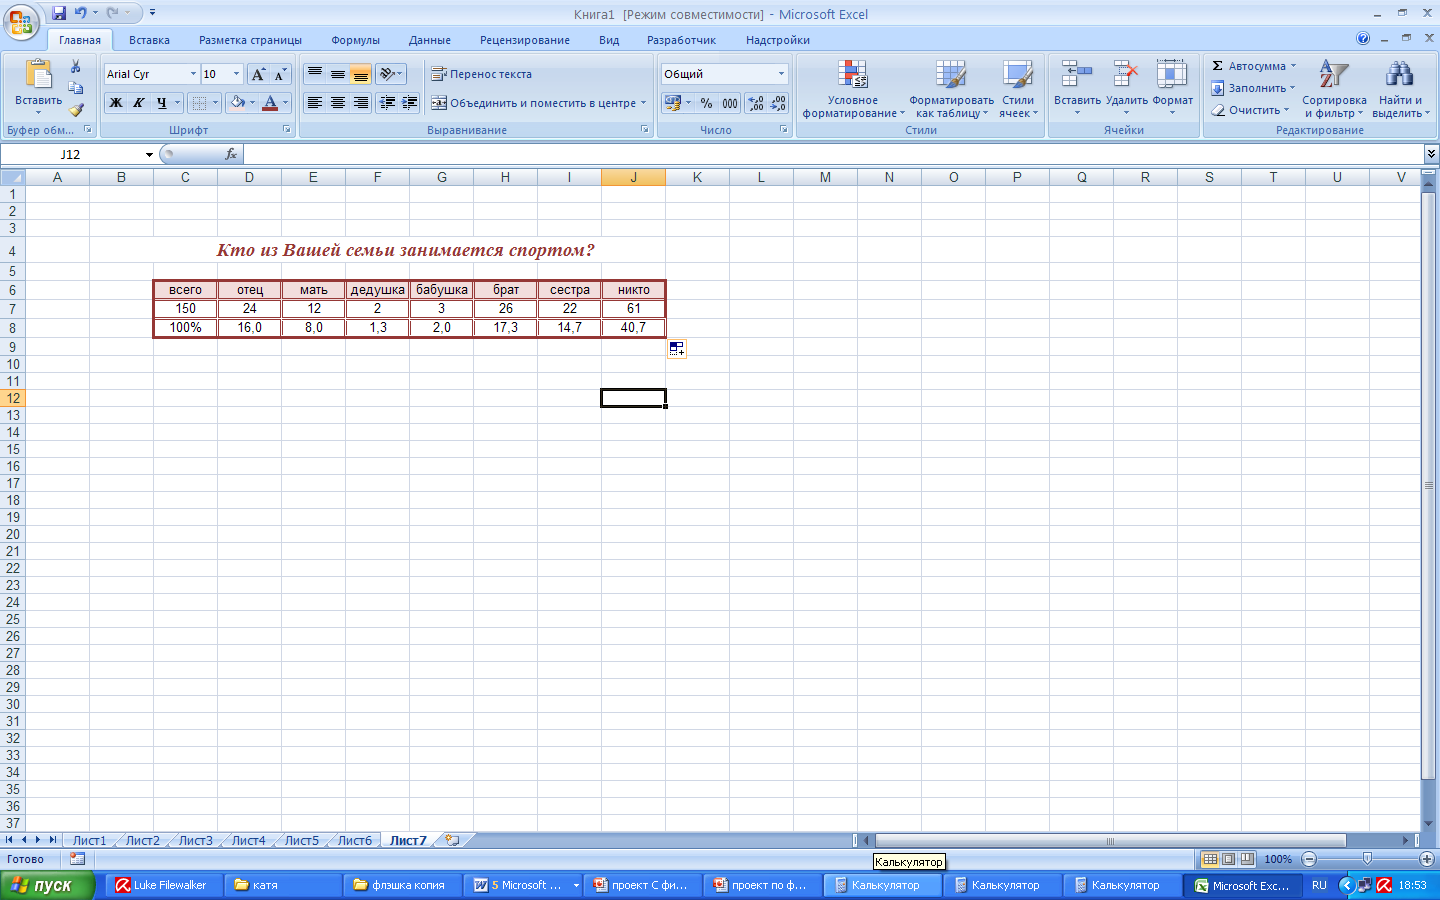Open the Arial Cyr font name dropdown
Screen dimensions: 1440x900
pyautogui.click(x=193, y=74)
